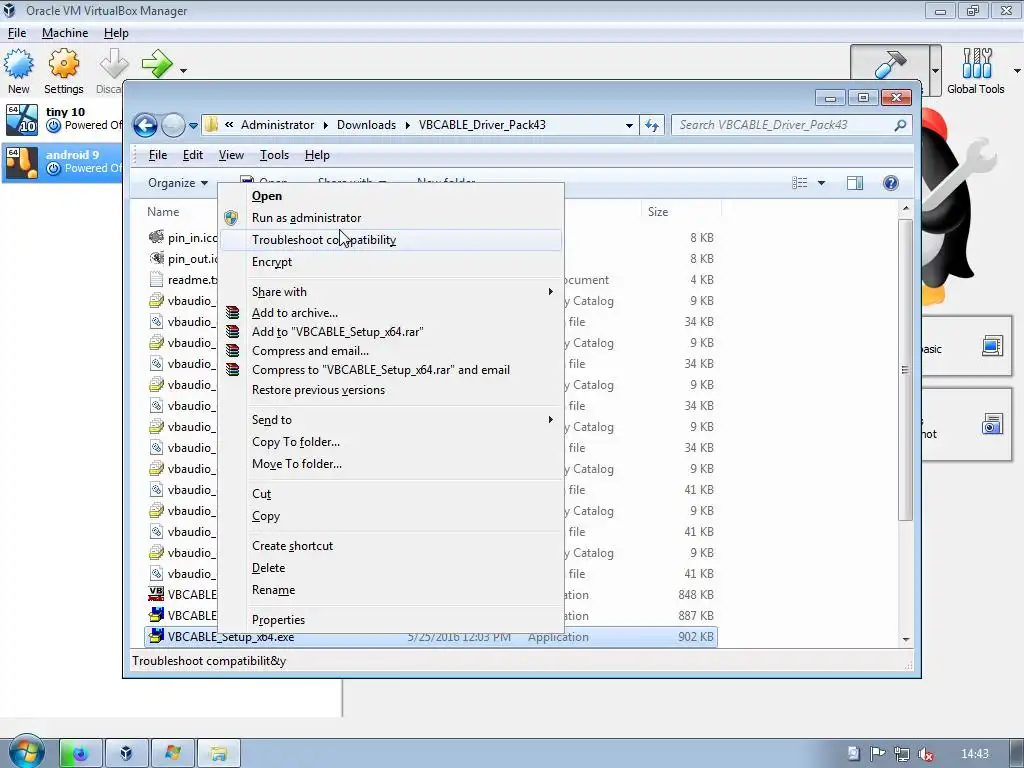Click the Size column header
Screen dimensions: 1024x768
(658, 212)
